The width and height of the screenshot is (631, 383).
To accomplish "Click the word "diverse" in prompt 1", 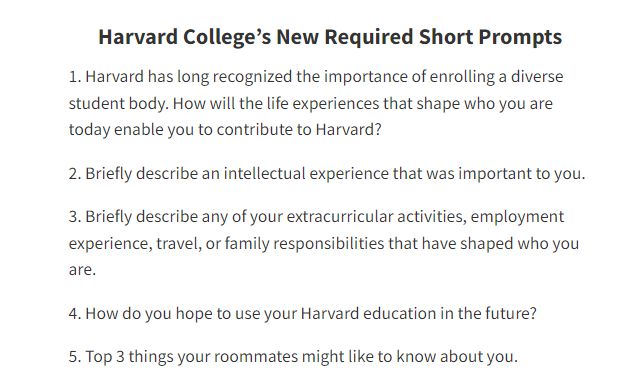I will pyautogui.click(x=537, y=76).
